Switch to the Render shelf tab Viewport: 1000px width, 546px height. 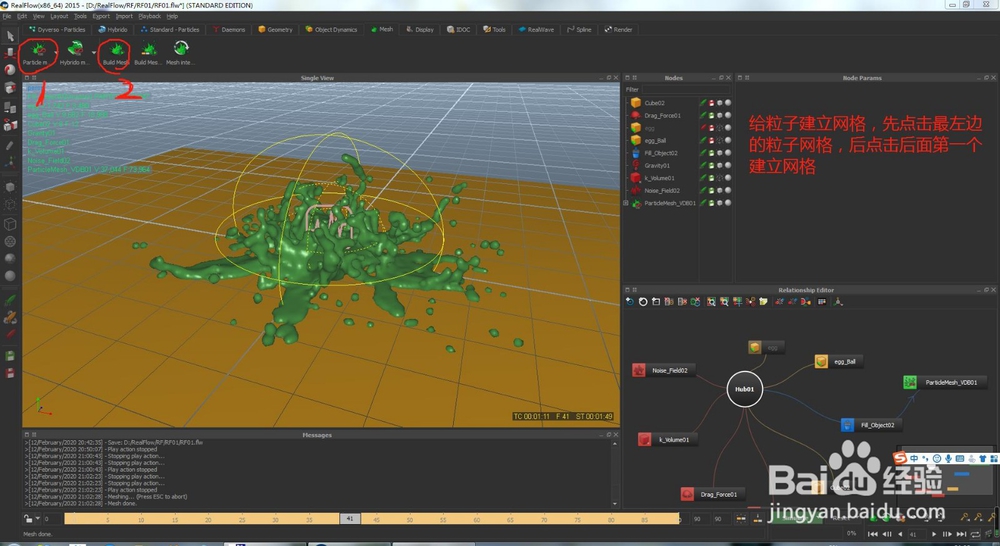[x=619, y=29]
